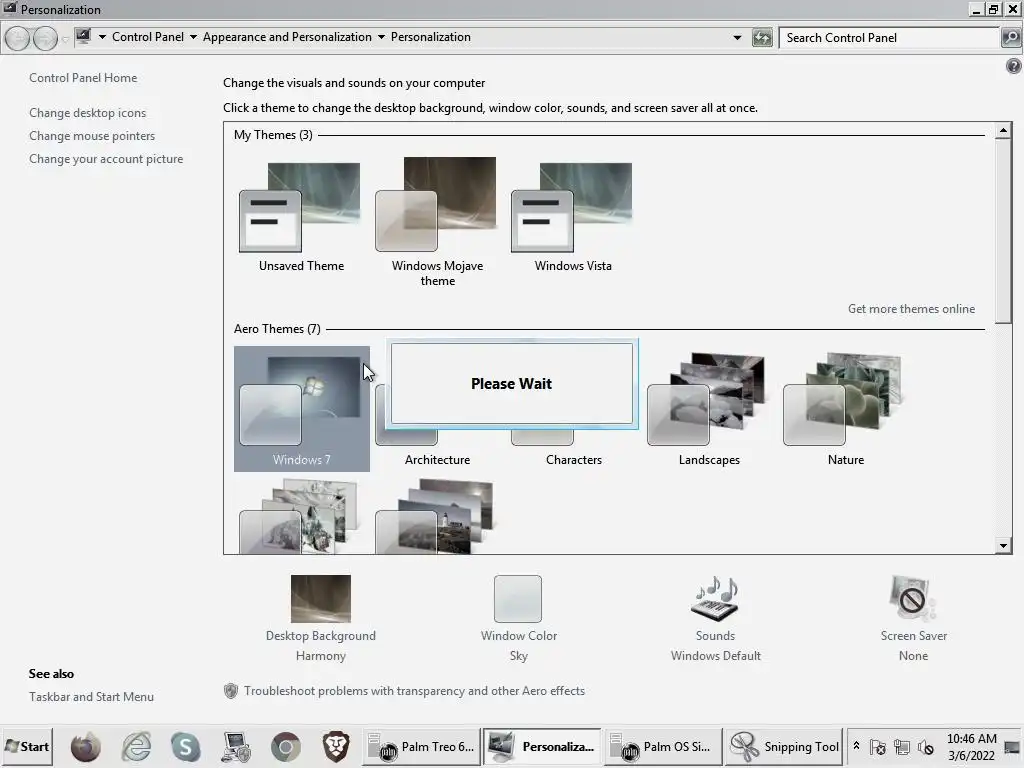1024x768 pixels.
Task: Switch to Snipping Tool taskbar window
Action: [x=784, y=746]
